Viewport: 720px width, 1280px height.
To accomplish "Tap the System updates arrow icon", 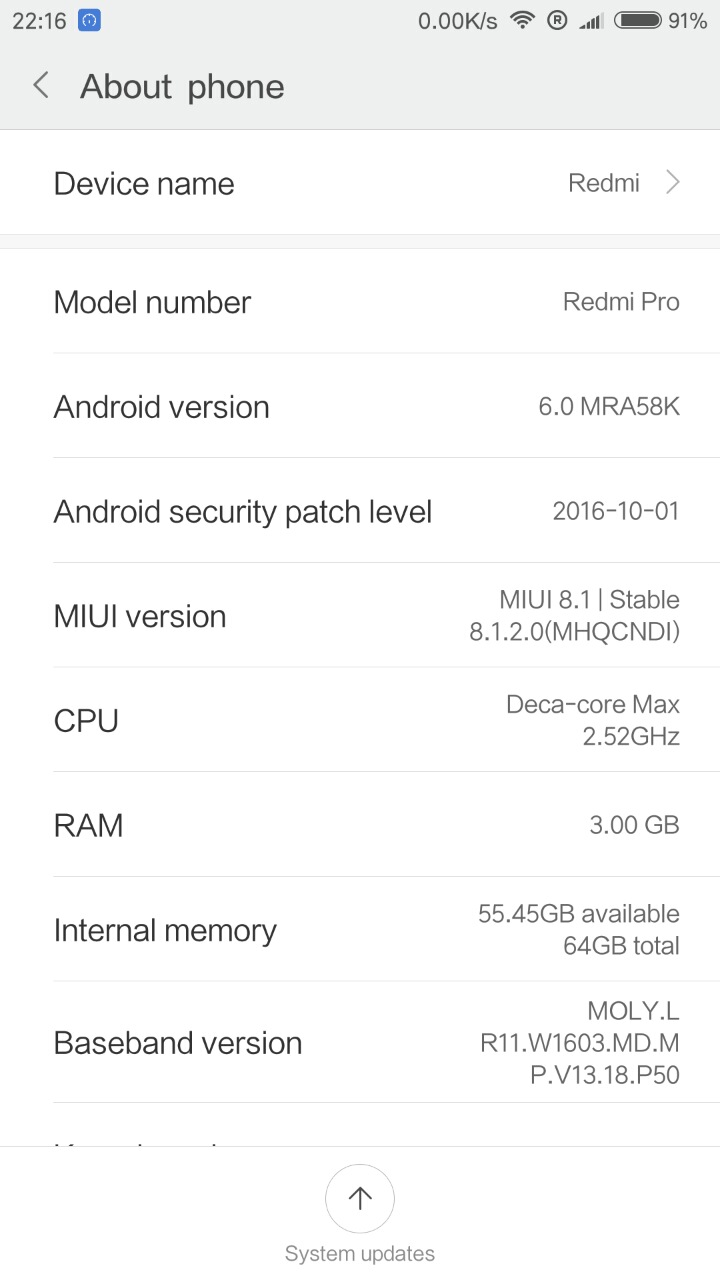I will coord(360,1198).
